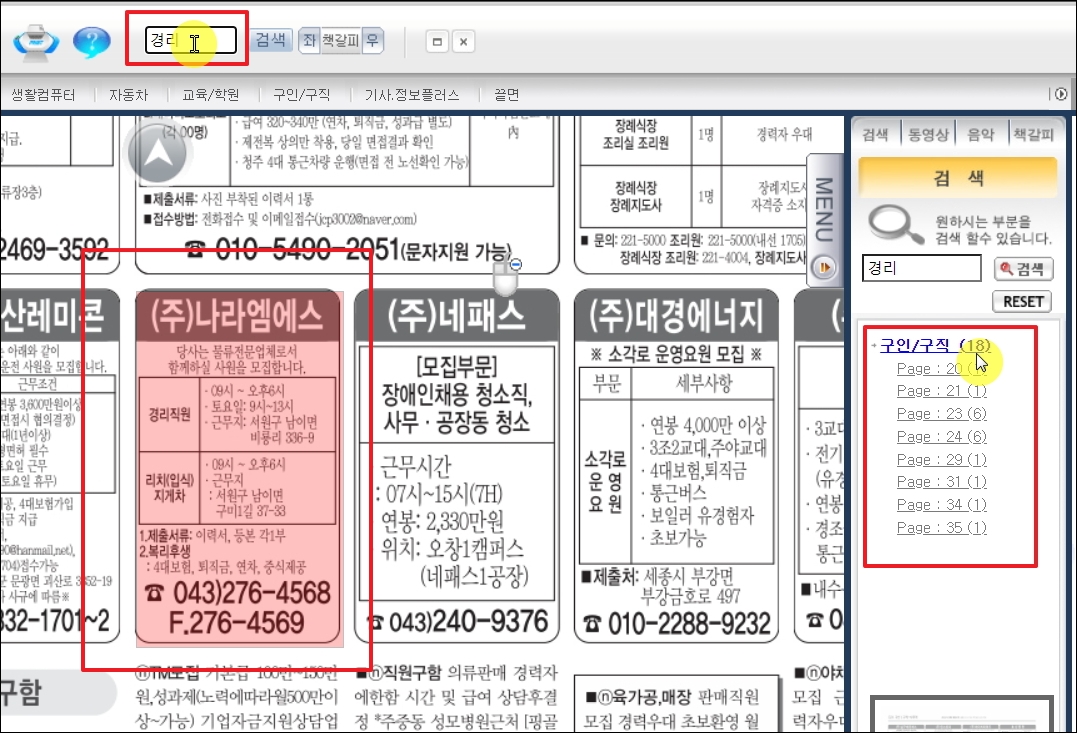The width and height of the screenshot is (1077, 733).
Task: Open the 교육/학원 category
Action: [x=211, y=95]
